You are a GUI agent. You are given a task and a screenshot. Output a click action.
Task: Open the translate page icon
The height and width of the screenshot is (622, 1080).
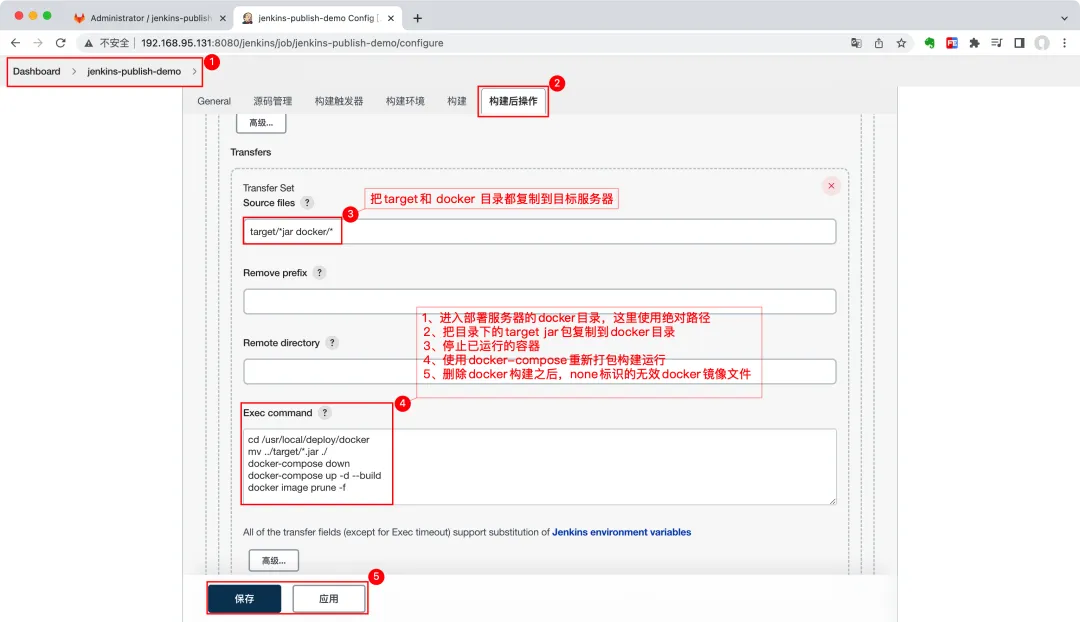856,43
